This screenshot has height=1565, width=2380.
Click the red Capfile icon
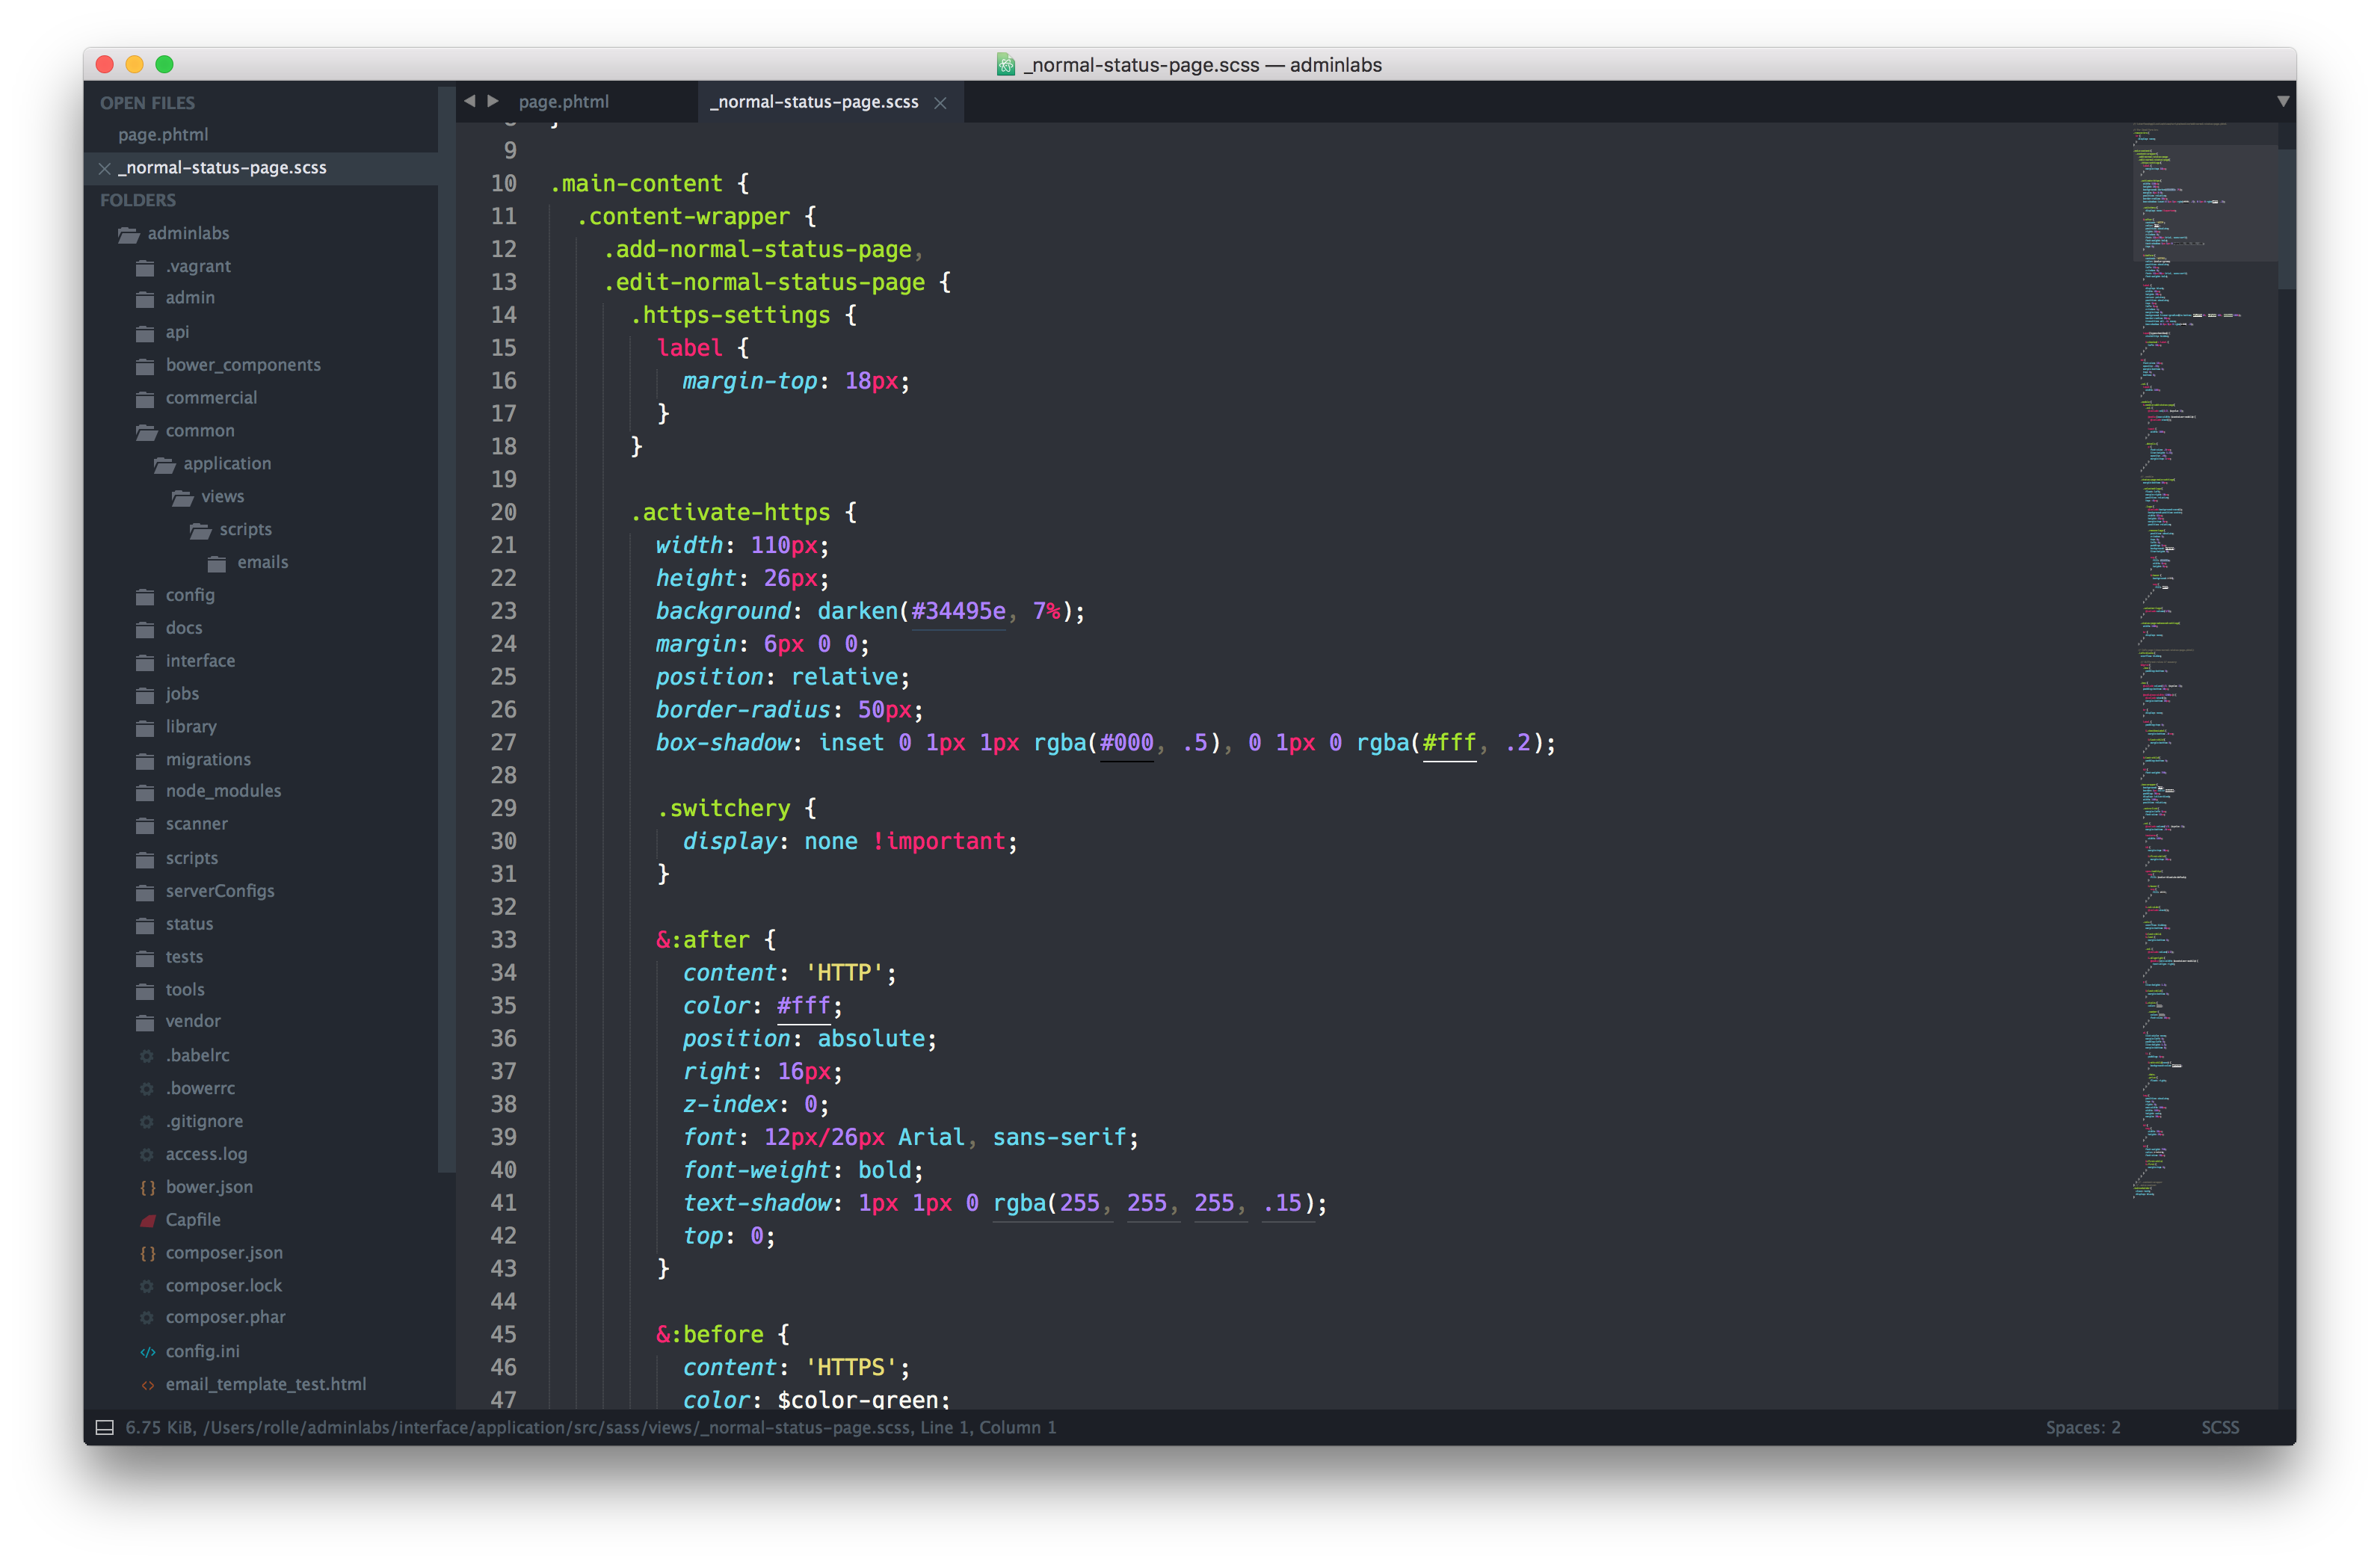147,1219
